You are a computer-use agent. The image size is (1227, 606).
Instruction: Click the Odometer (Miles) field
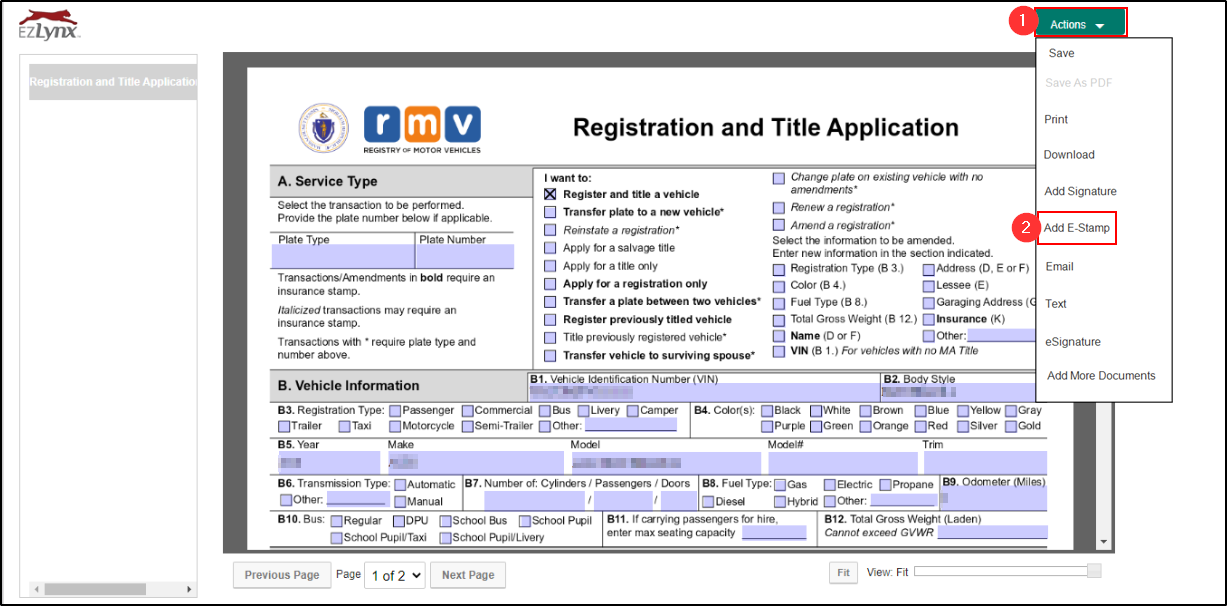pos(993,499)
